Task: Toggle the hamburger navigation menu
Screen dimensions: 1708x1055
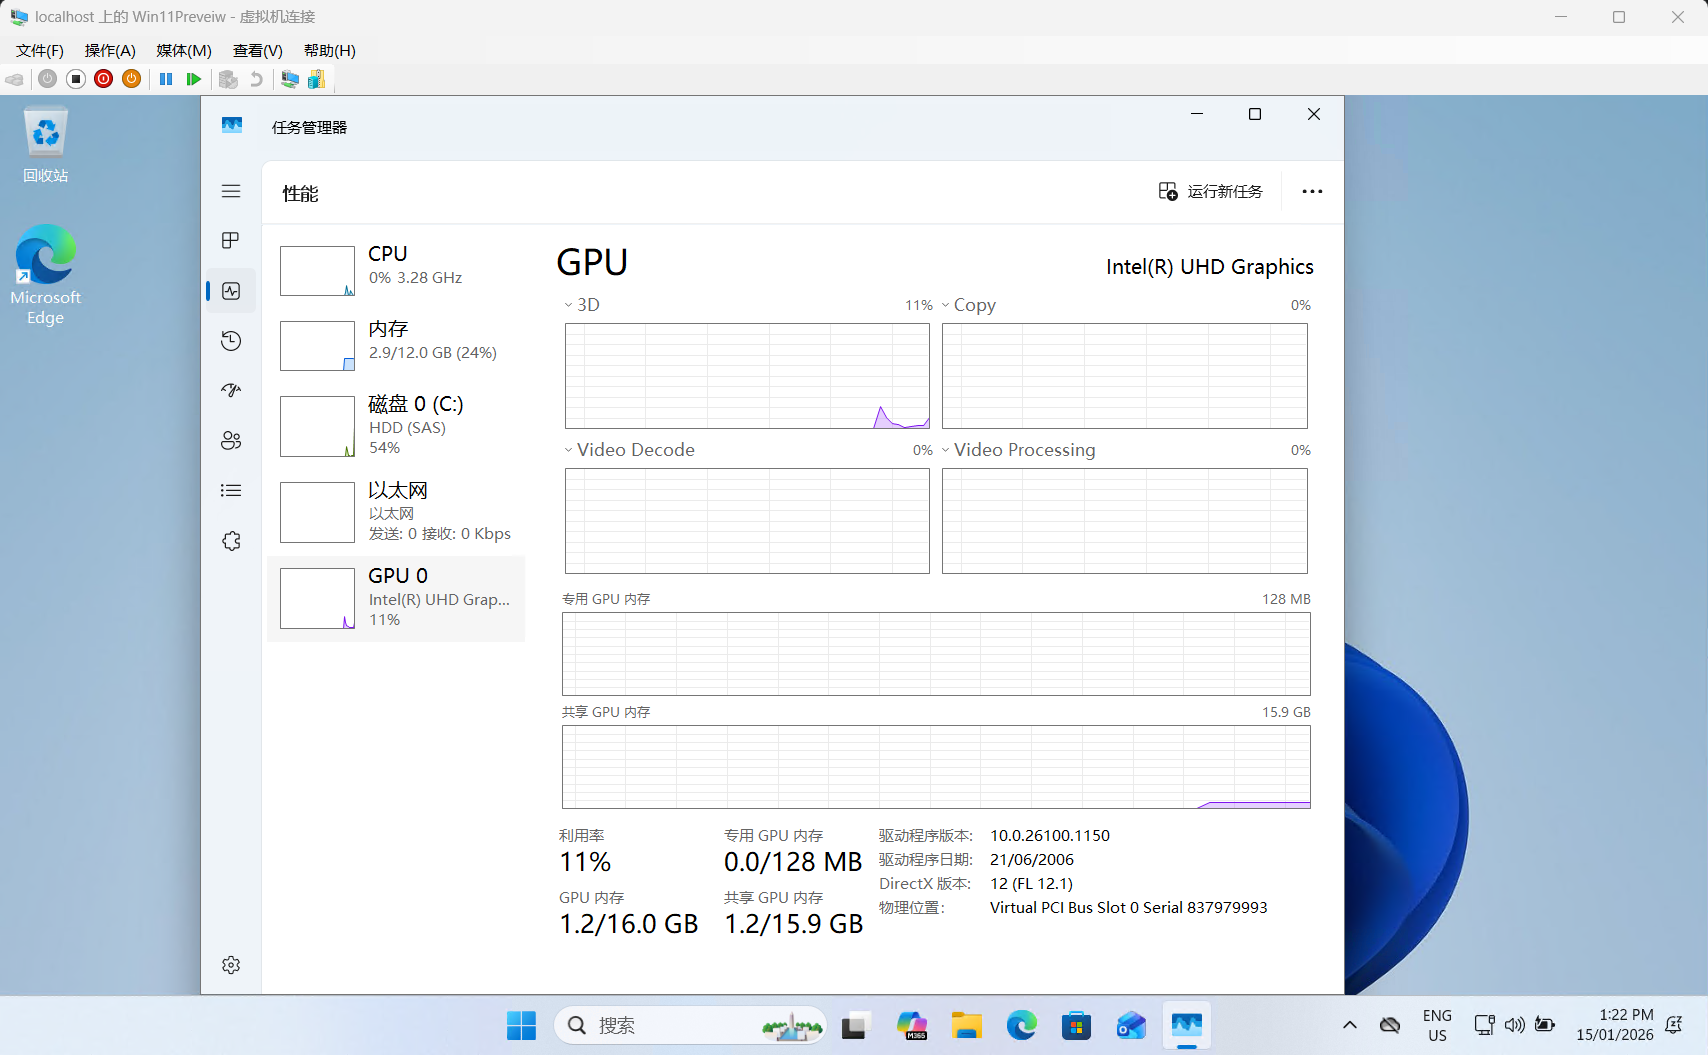Action: pos(231,191)
